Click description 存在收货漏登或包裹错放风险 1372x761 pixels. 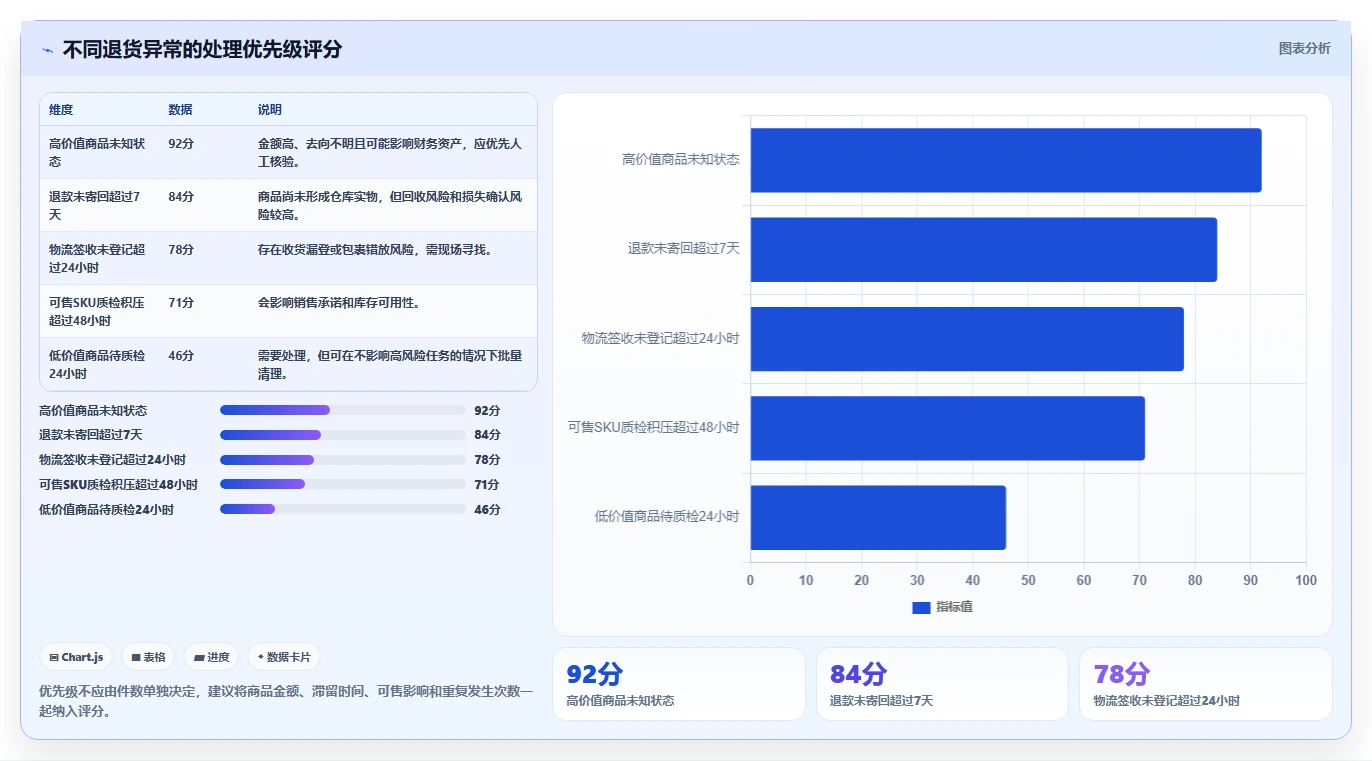[375, 250]
